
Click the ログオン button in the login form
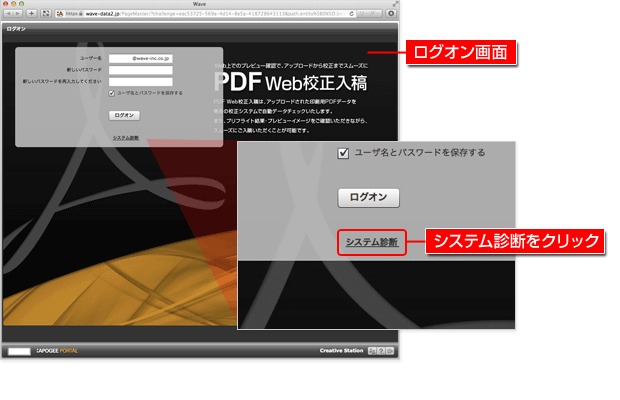[125, 115]
